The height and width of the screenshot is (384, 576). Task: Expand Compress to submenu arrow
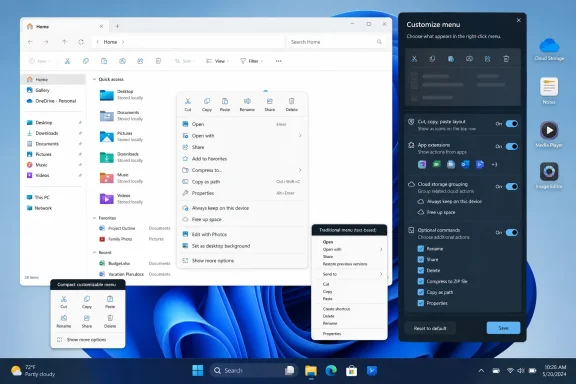300,170
